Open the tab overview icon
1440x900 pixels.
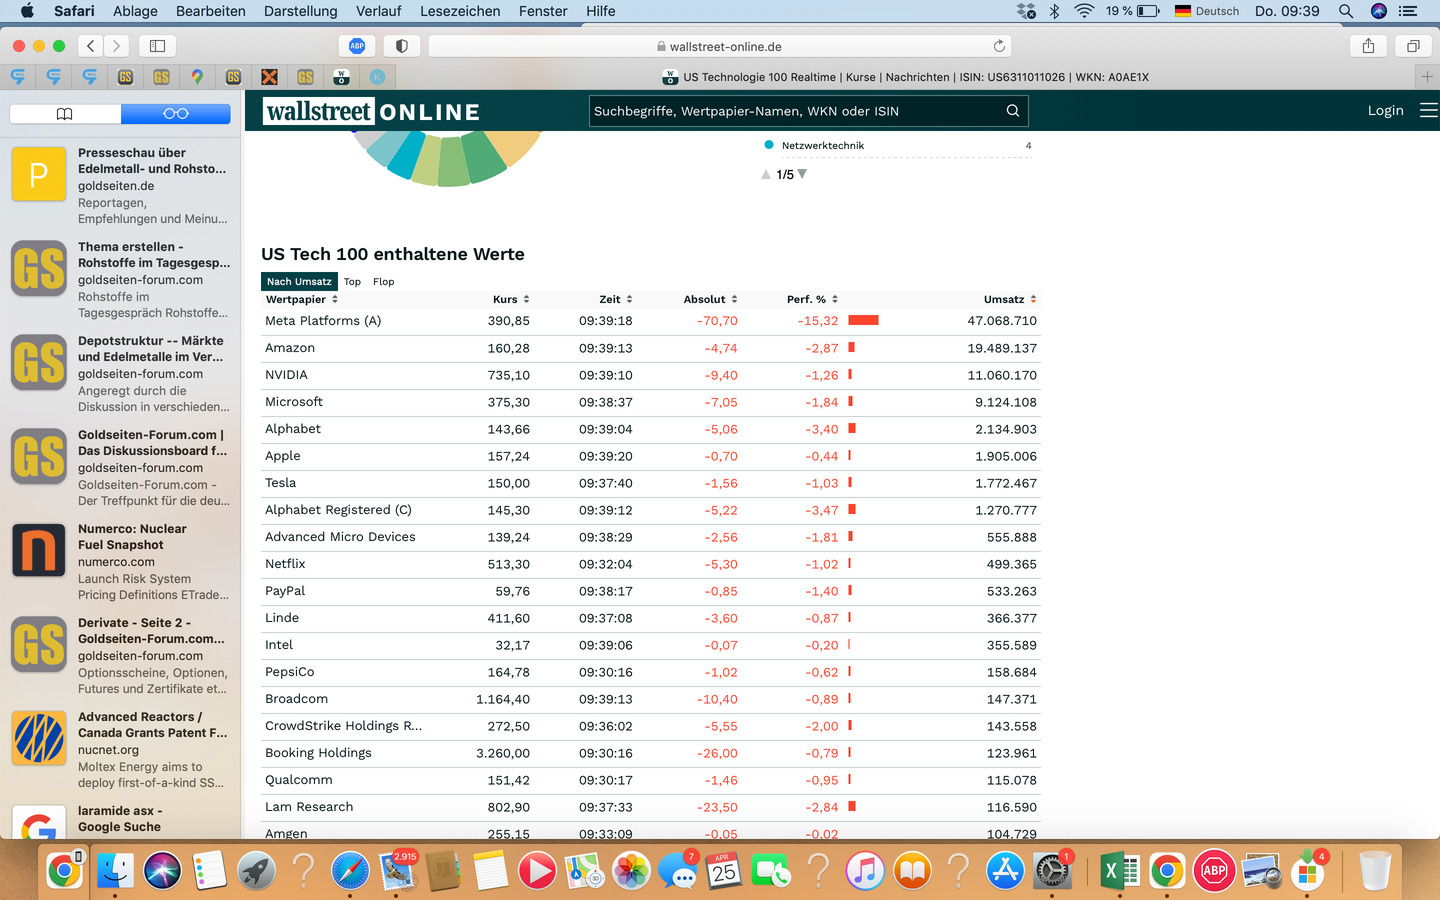(1413, 46)
